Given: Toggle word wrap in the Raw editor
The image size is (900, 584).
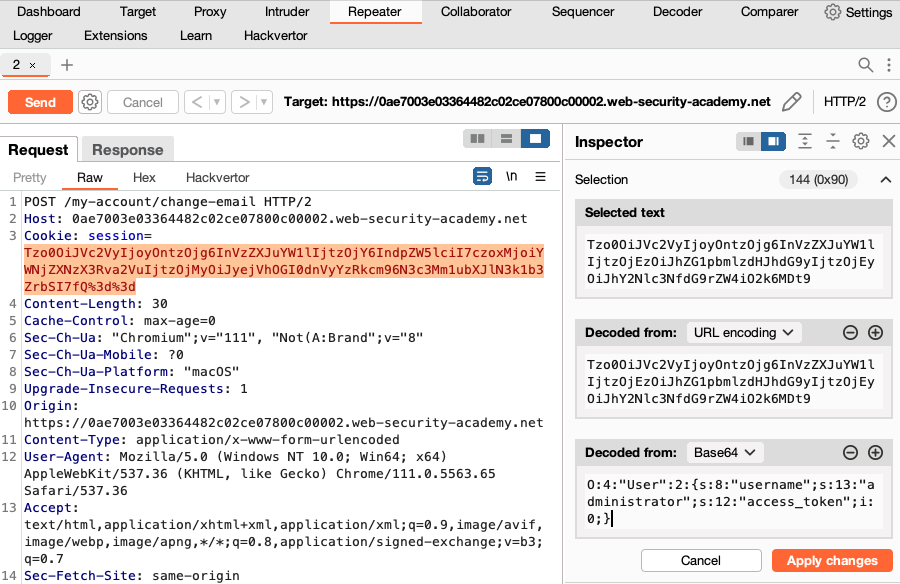Looking at the screenshot, I should tap(483, 176).
